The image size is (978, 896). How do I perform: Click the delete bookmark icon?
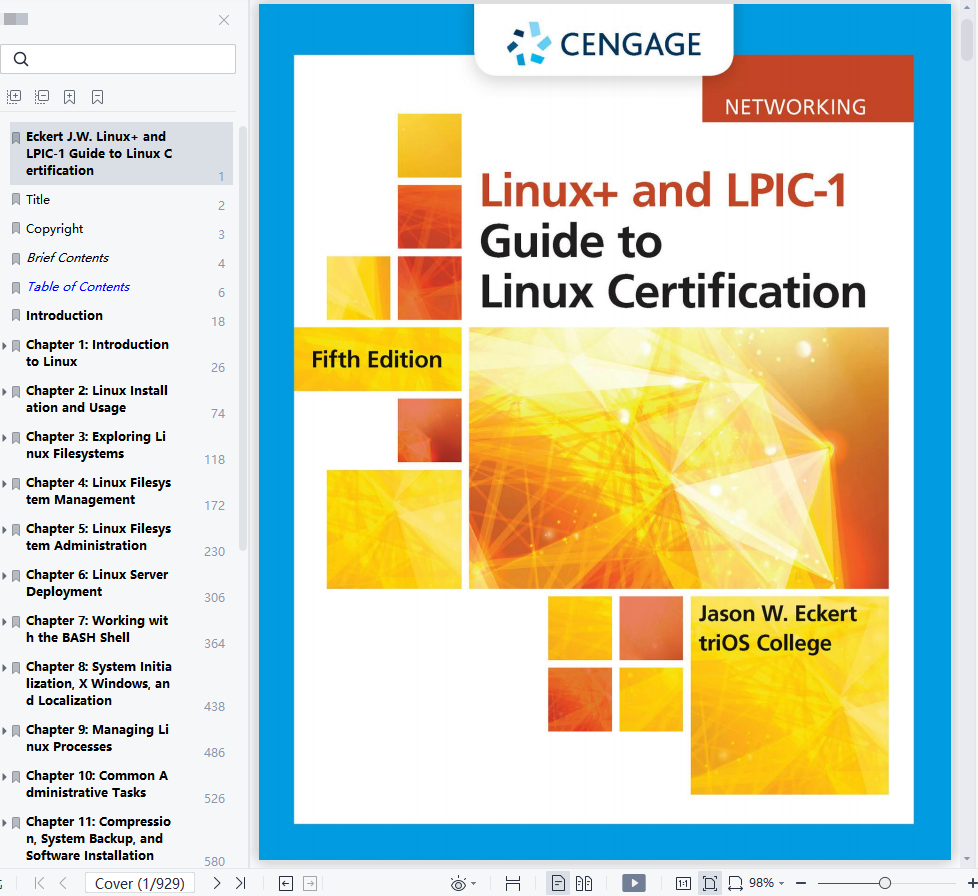[x=97, y=97]
